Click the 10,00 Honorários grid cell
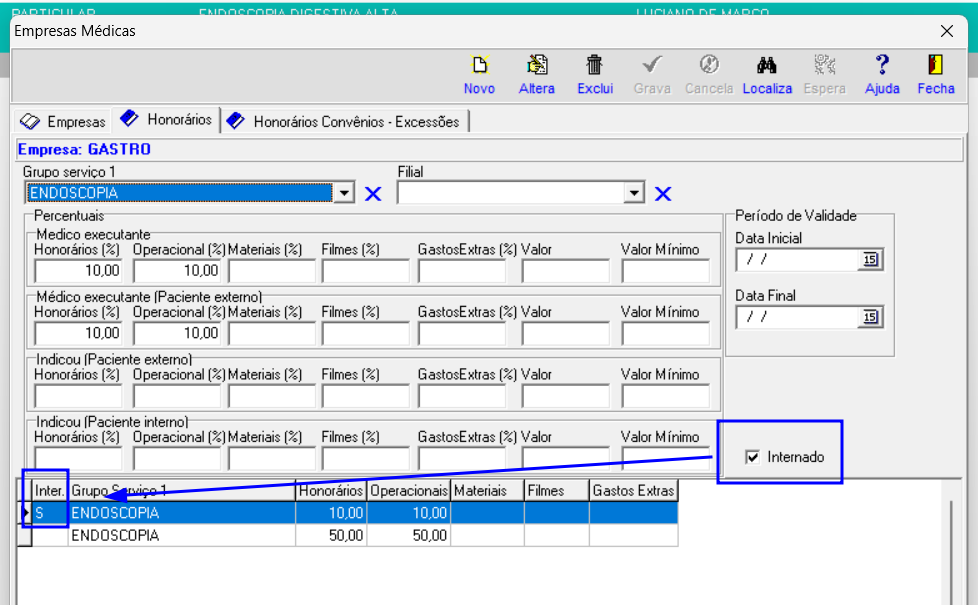Image resolution: width=978 pixels, height=605 pixels. [x=331, y=513]
